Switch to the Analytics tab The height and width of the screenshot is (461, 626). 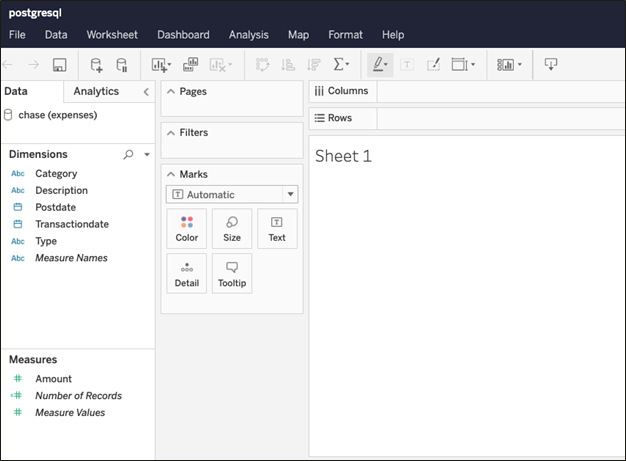pyautogui.click(x=96, y=91)
